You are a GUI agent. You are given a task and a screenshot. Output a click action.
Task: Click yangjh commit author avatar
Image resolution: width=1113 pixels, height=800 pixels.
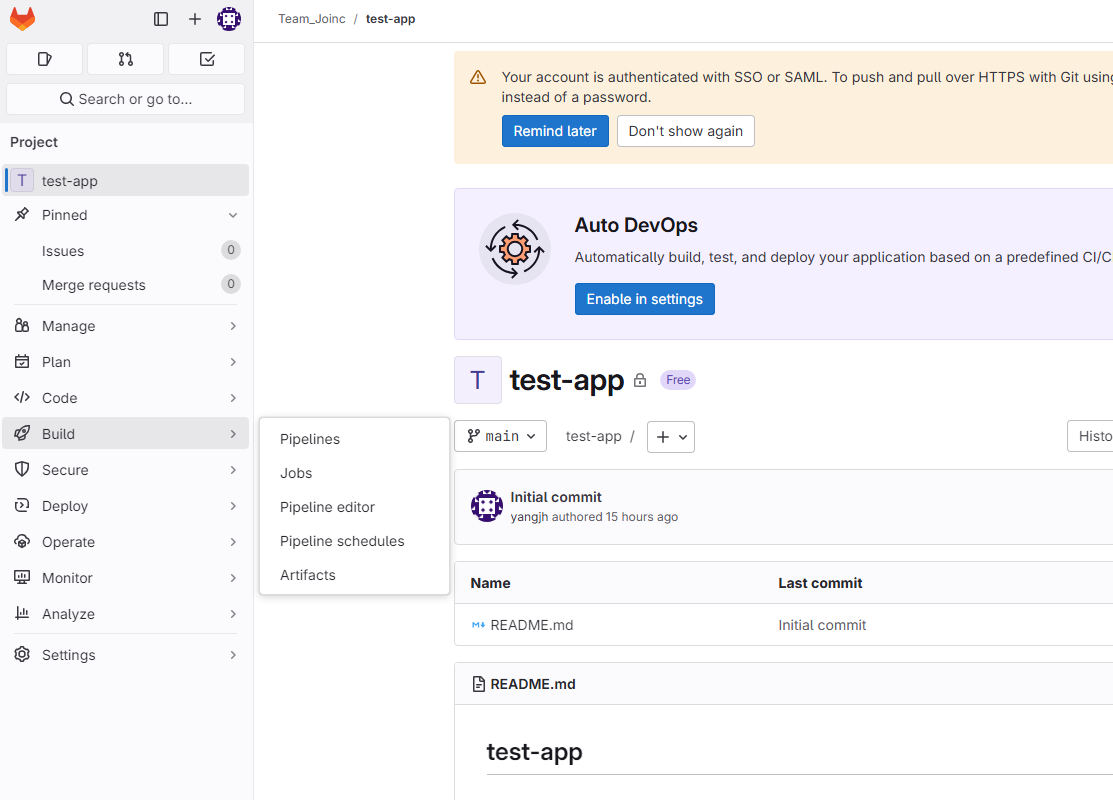click(487, 506)
